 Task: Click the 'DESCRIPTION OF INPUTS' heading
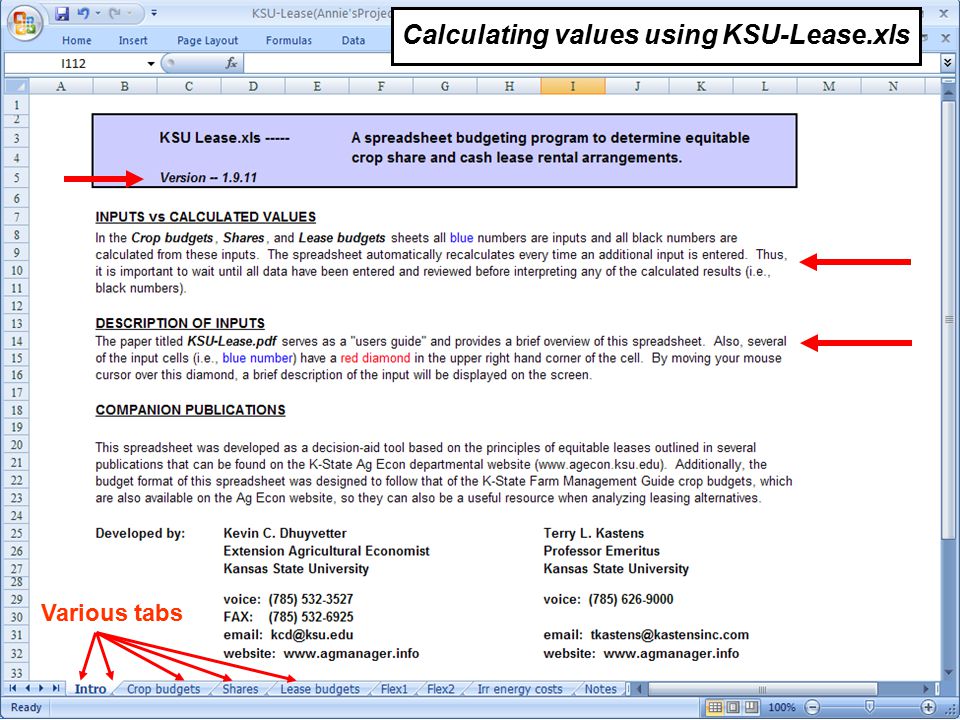180,323
